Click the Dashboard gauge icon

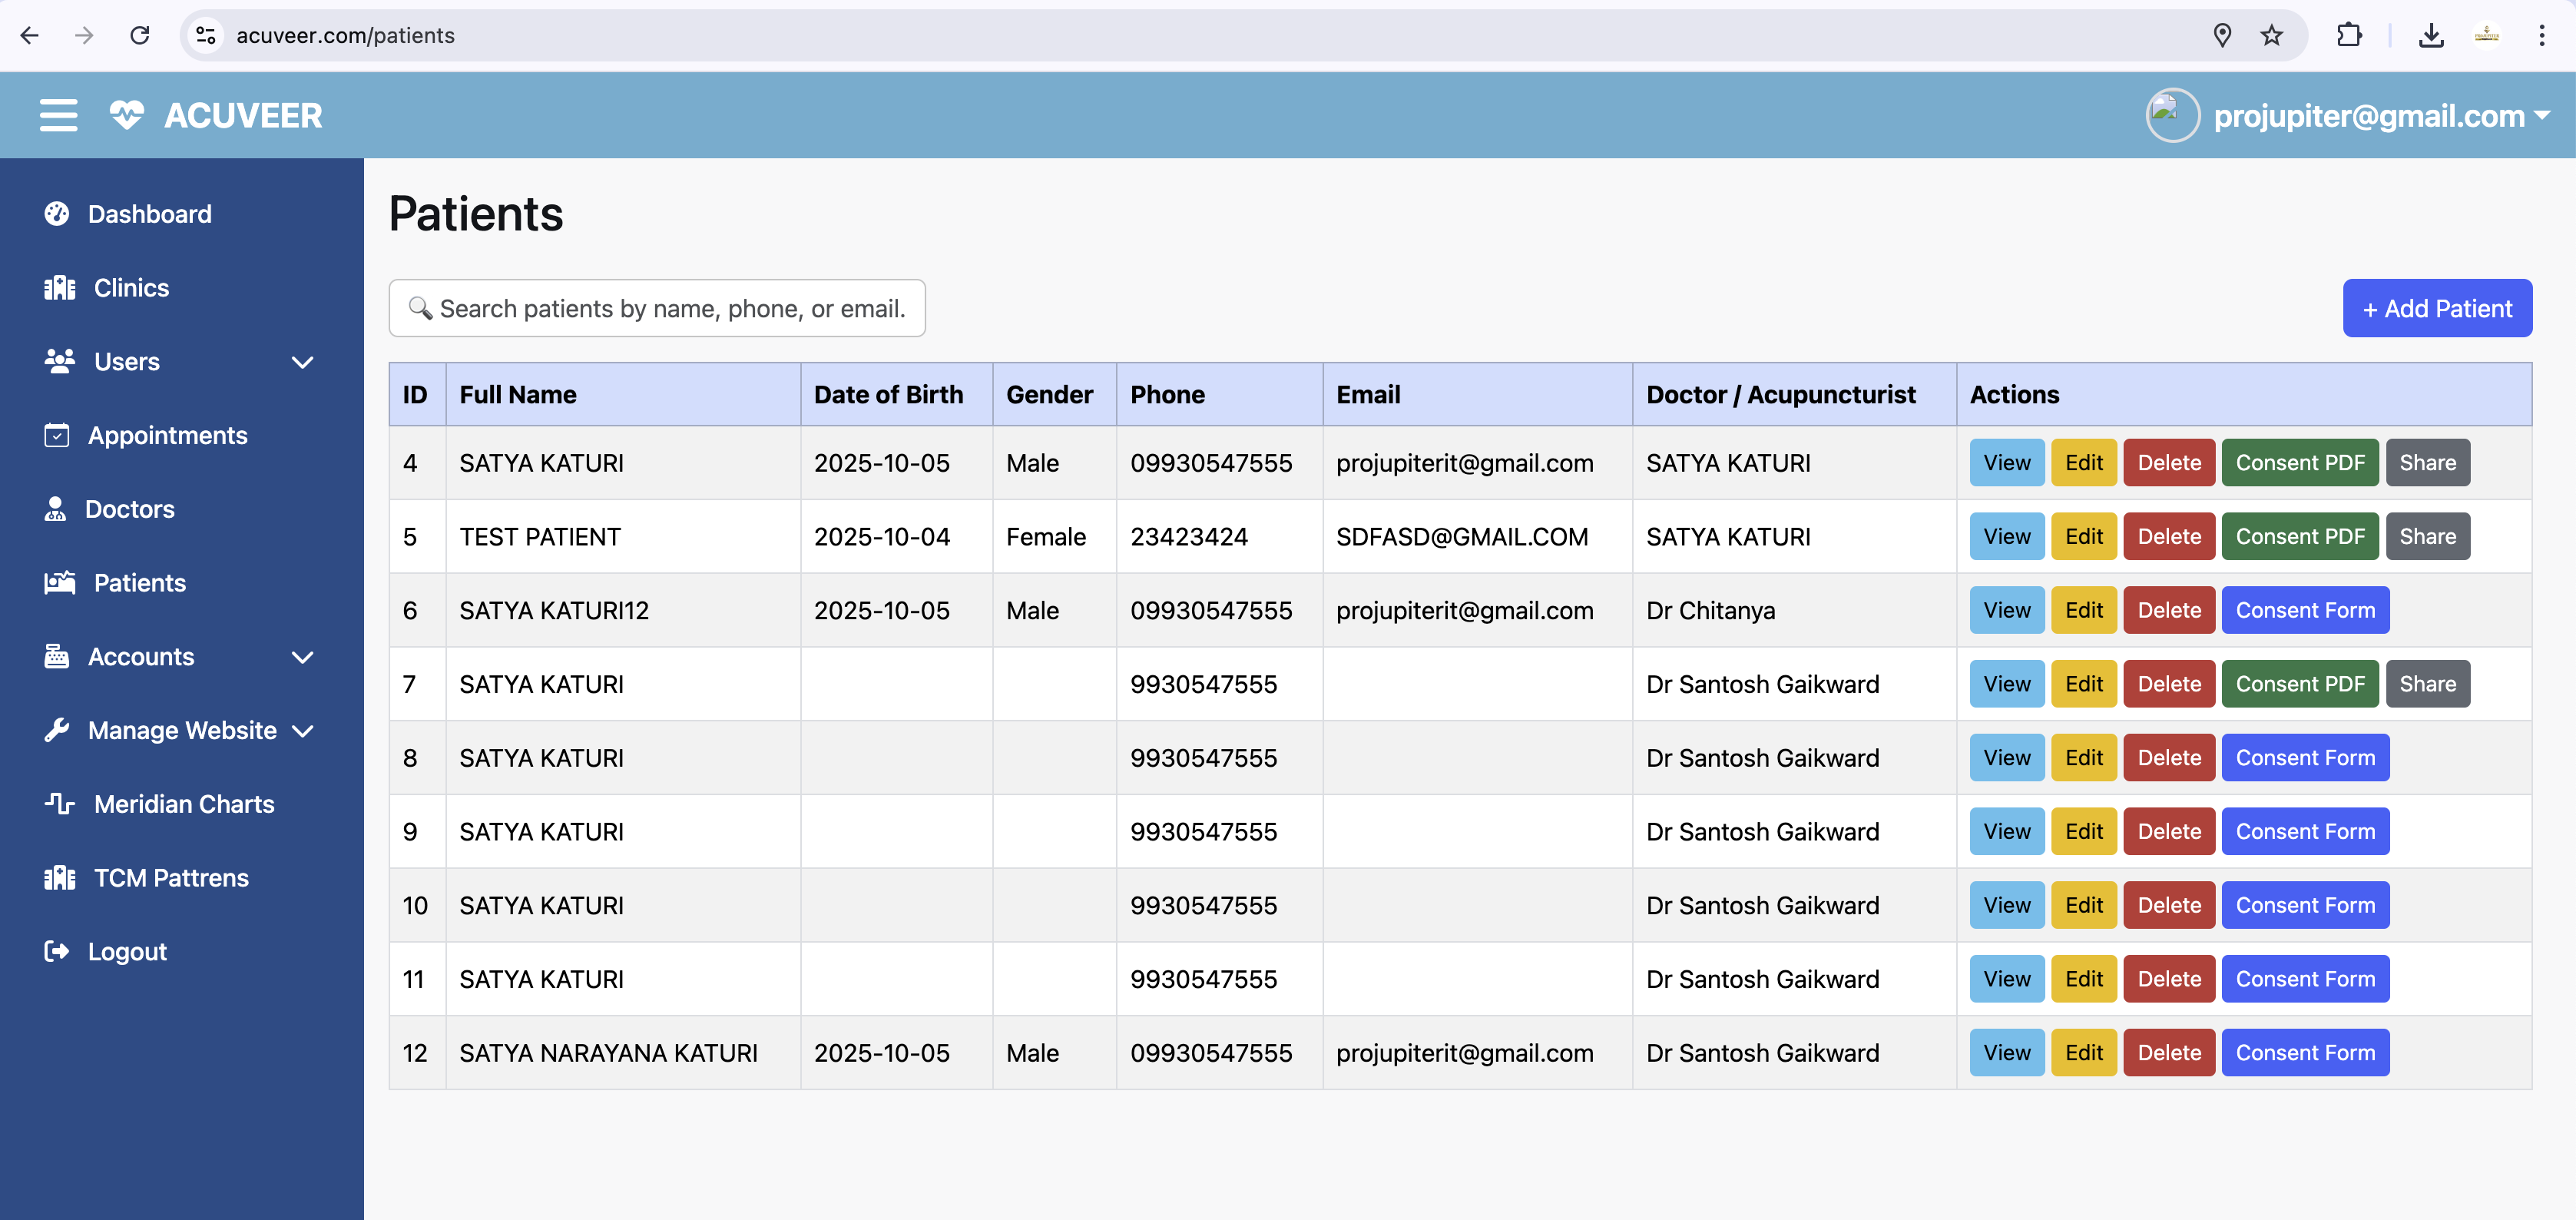click(x=57, y=214)
